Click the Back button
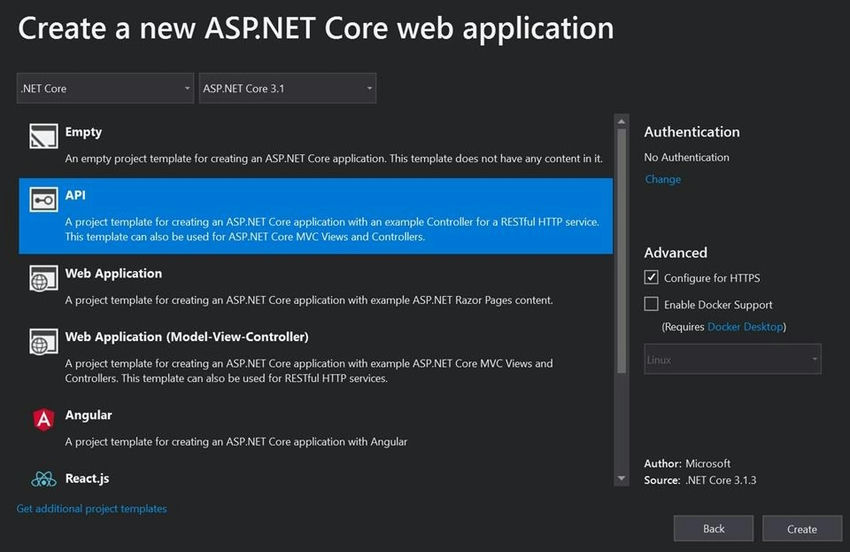 click(713, 529)
